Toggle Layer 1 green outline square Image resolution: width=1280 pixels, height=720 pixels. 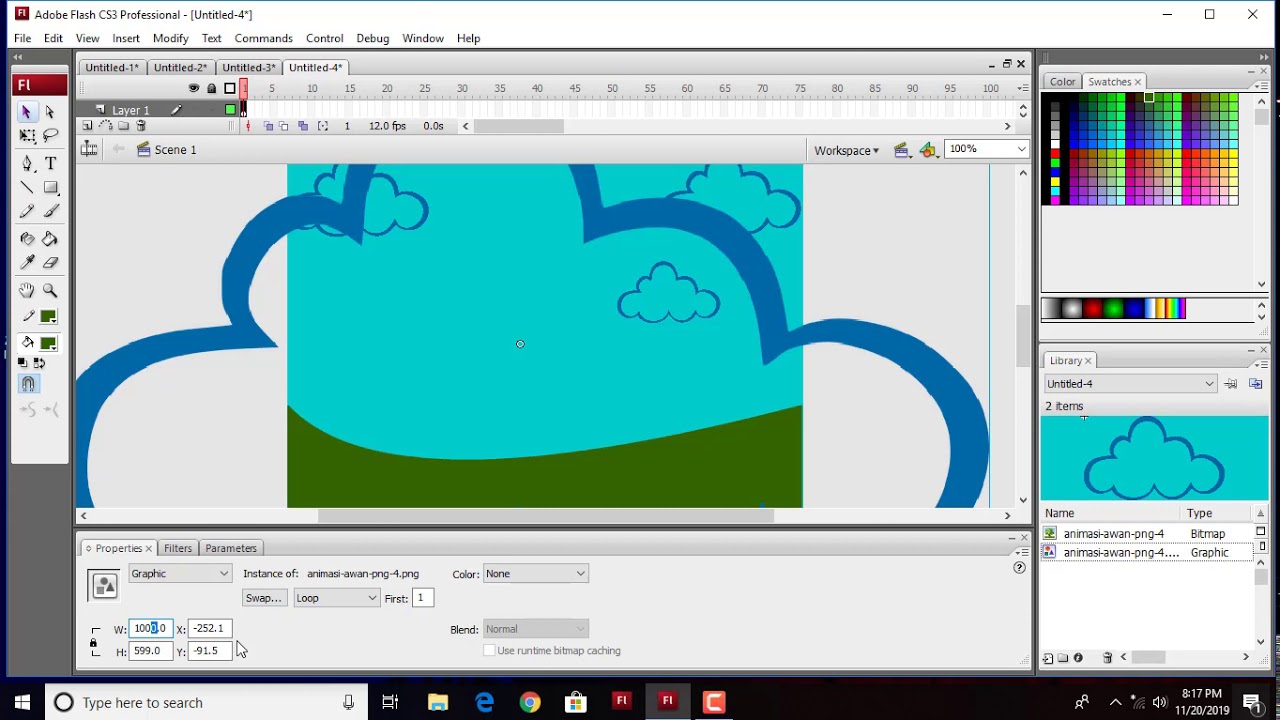click(x=230, y=110)
